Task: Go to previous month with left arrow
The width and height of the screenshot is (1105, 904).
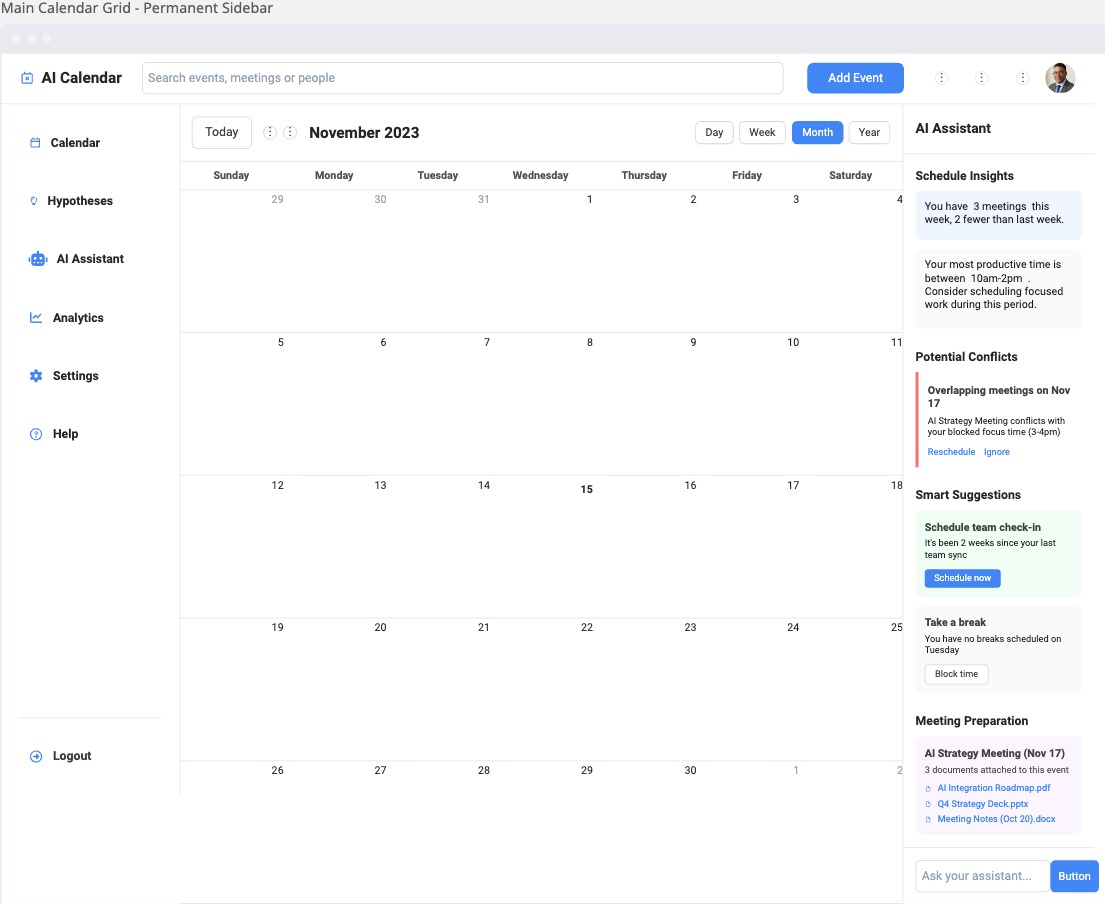Action: (x=268, y=131)
